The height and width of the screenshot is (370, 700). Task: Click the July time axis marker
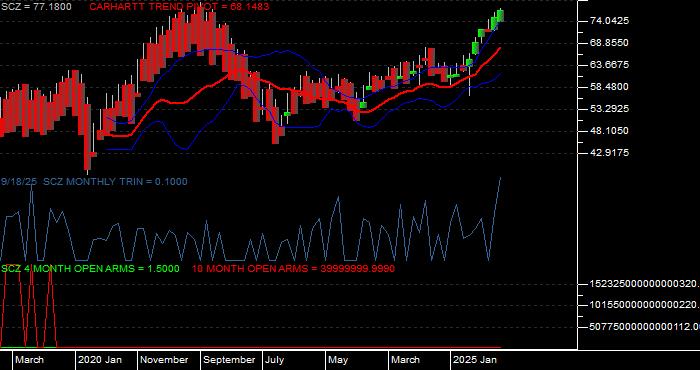tap(275, 360)
